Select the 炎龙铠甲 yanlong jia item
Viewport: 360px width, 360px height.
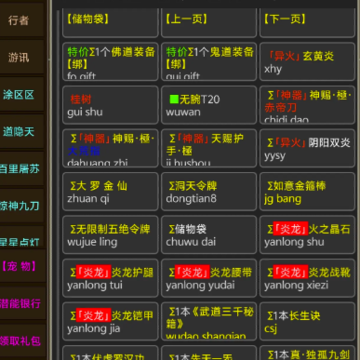tap(110, 321)
